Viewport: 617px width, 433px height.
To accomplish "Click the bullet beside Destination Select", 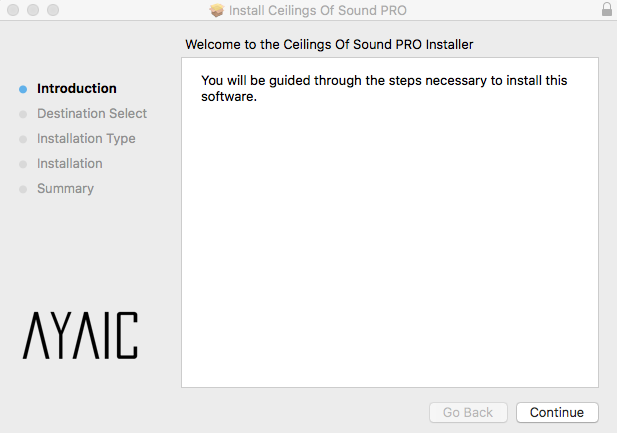I will coord(23,114).
